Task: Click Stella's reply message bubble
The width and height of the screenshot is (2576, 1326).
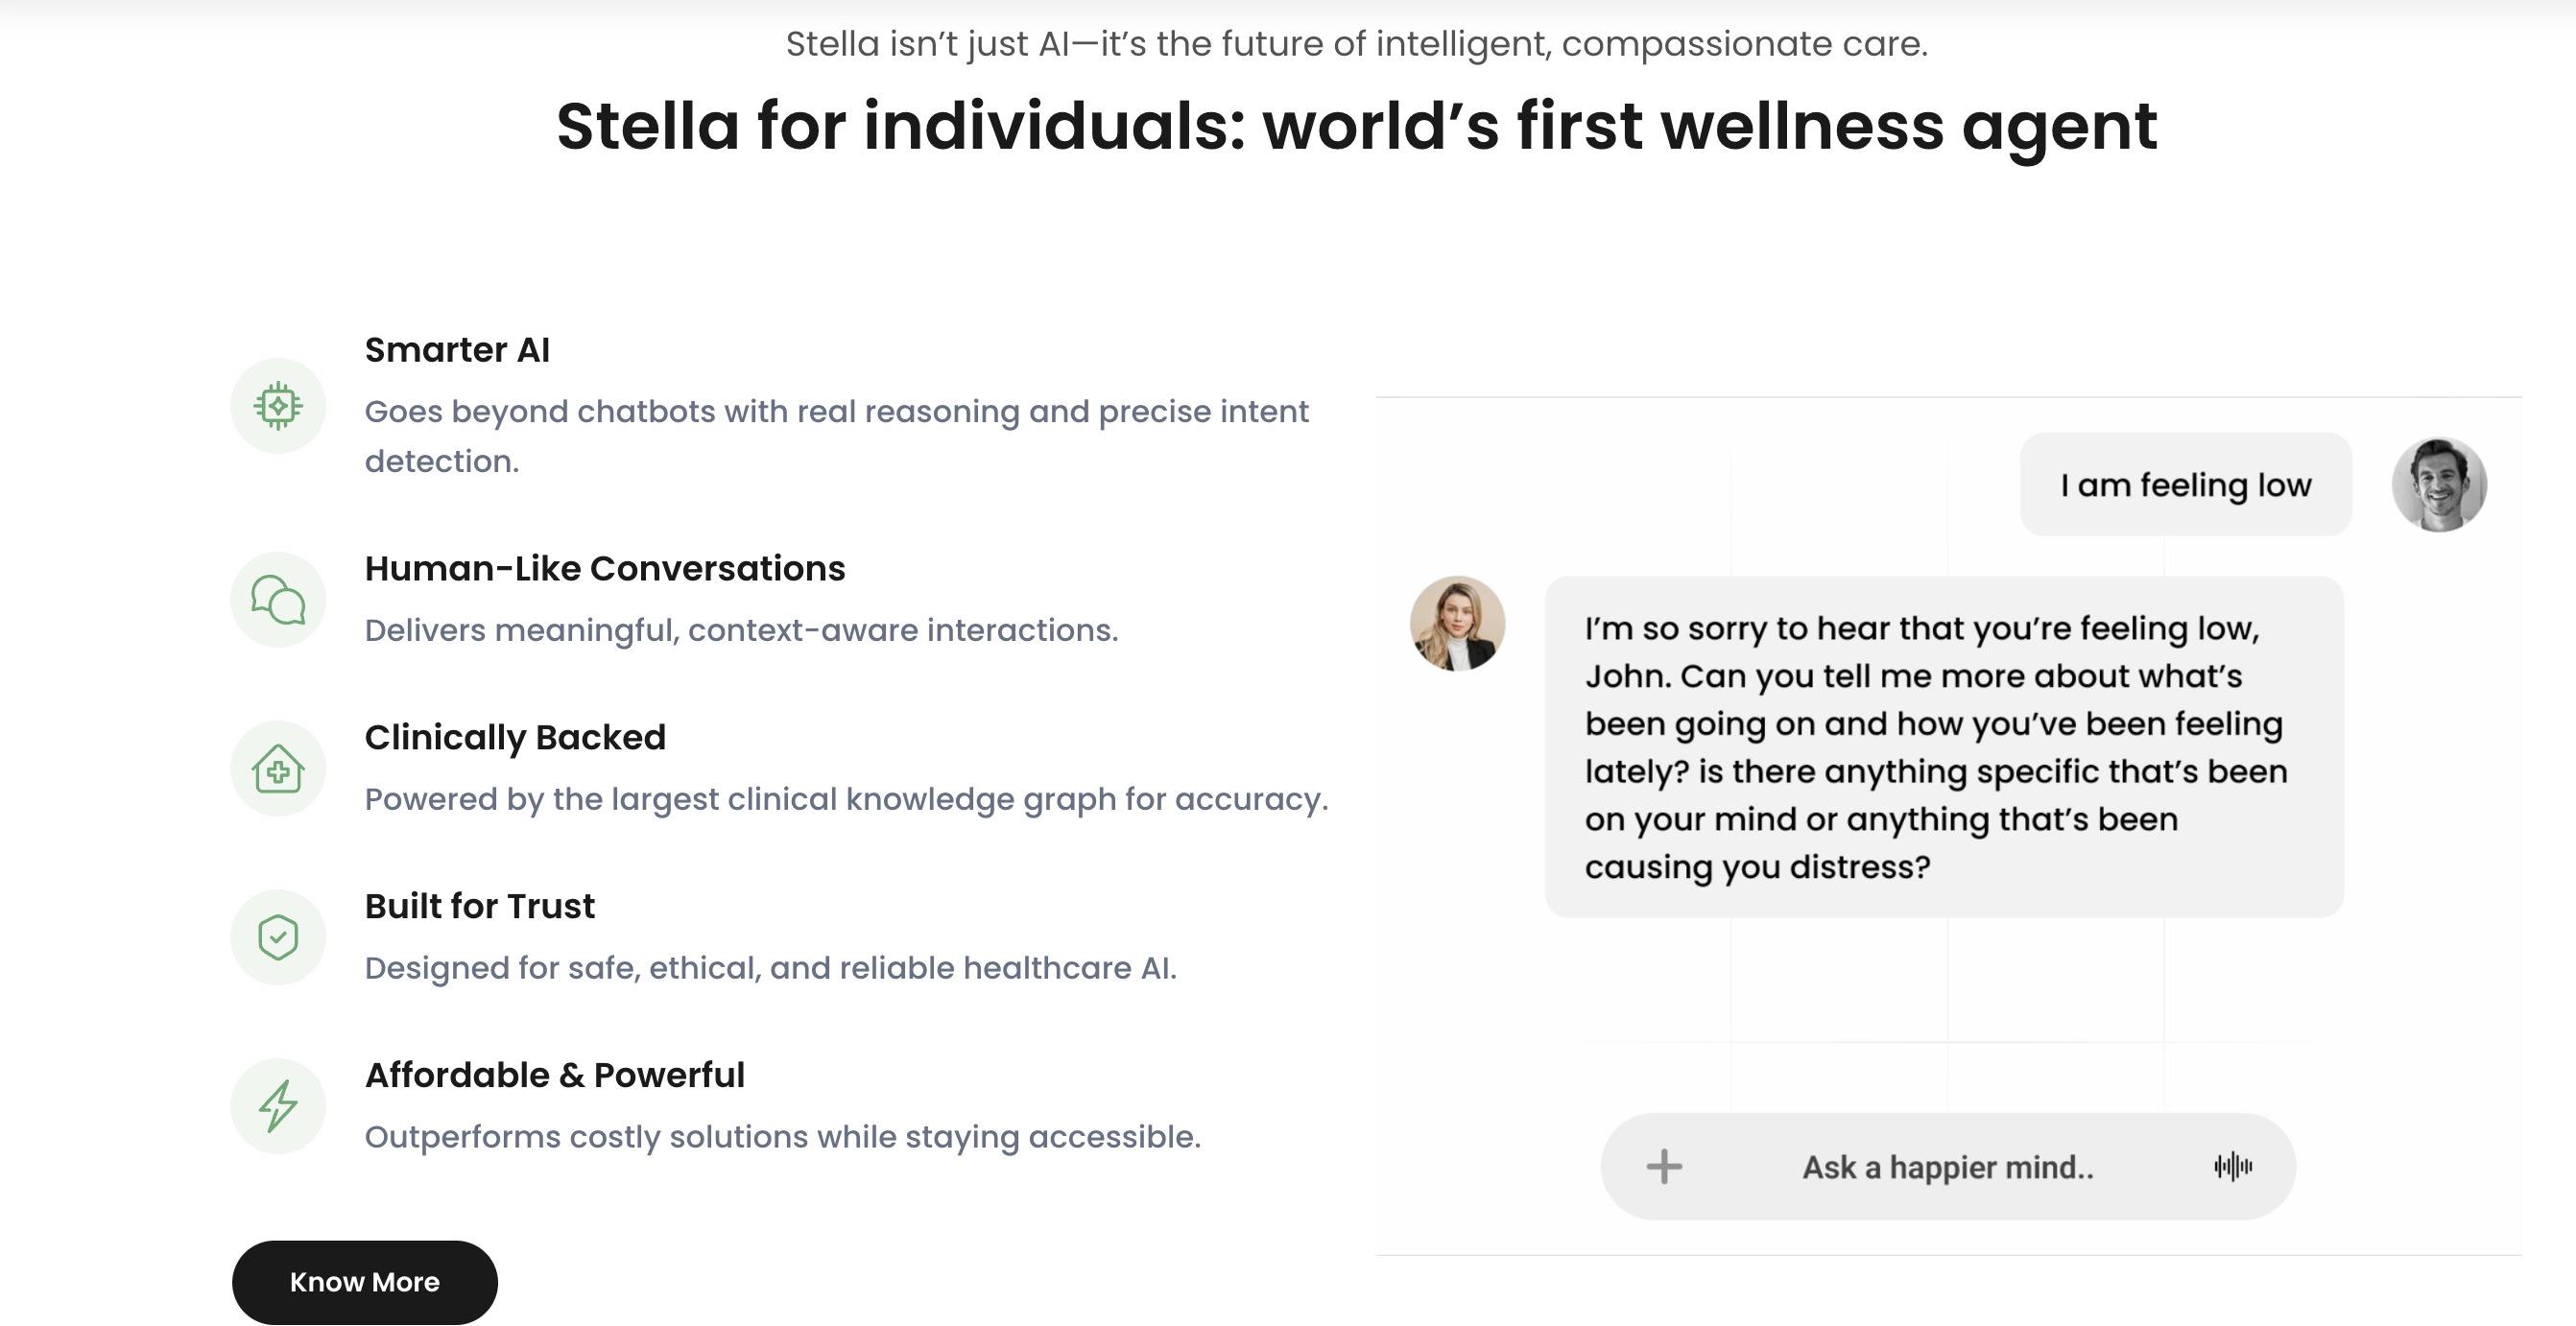Action: click(x=1943, y=747)
